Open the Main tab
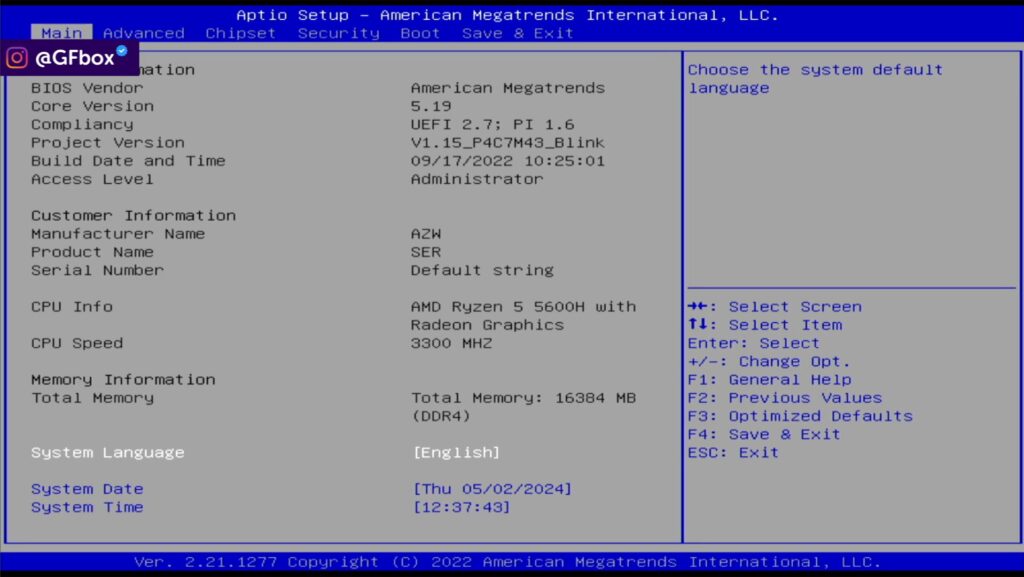The image size is (1024, 577). 61,33
